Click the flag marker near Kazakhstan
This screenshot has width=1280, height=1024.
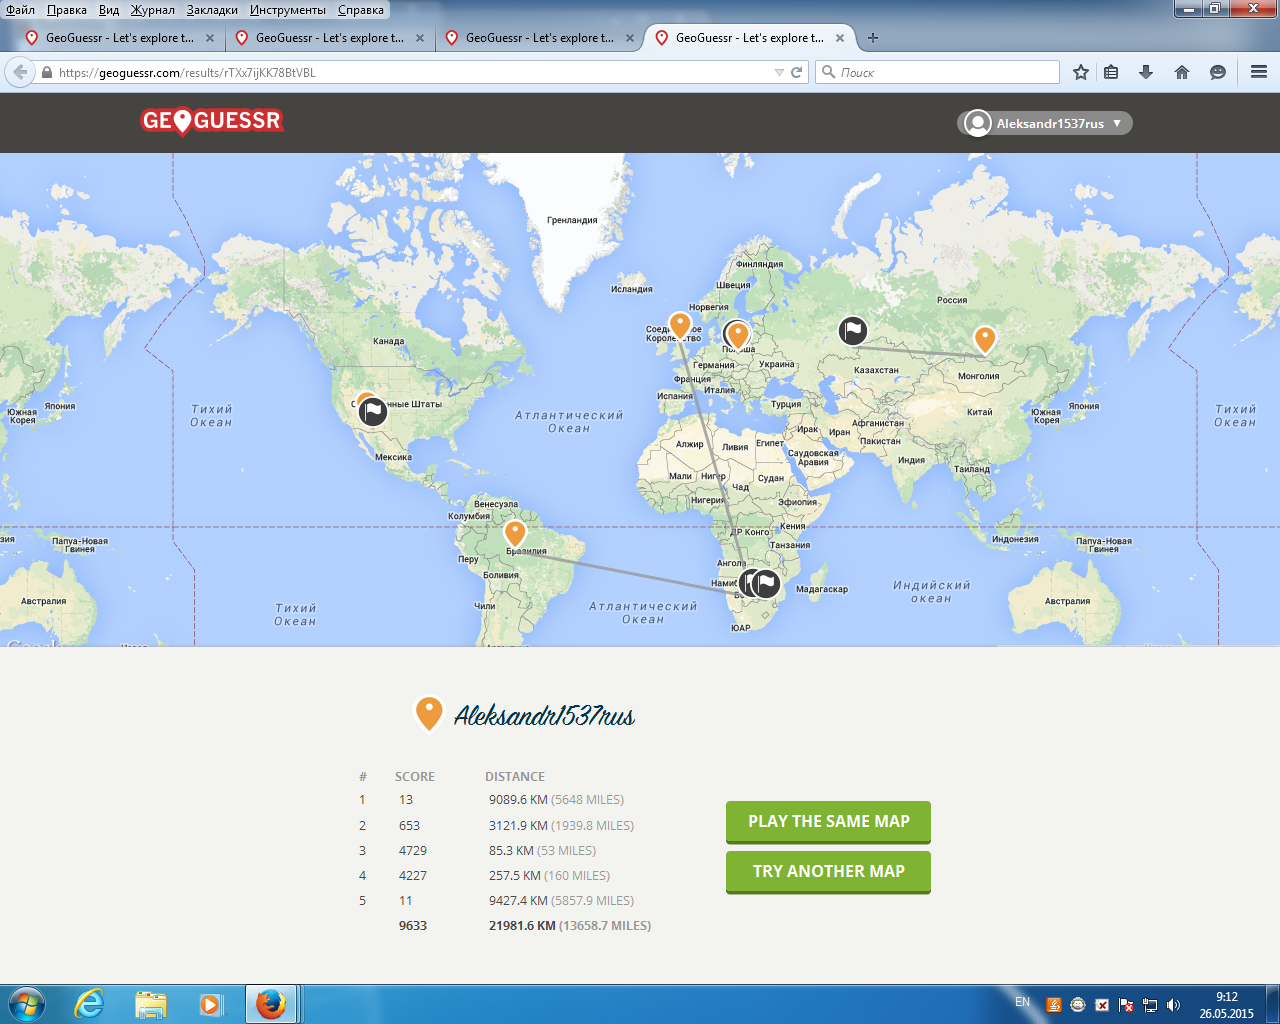tap(853, 330)
